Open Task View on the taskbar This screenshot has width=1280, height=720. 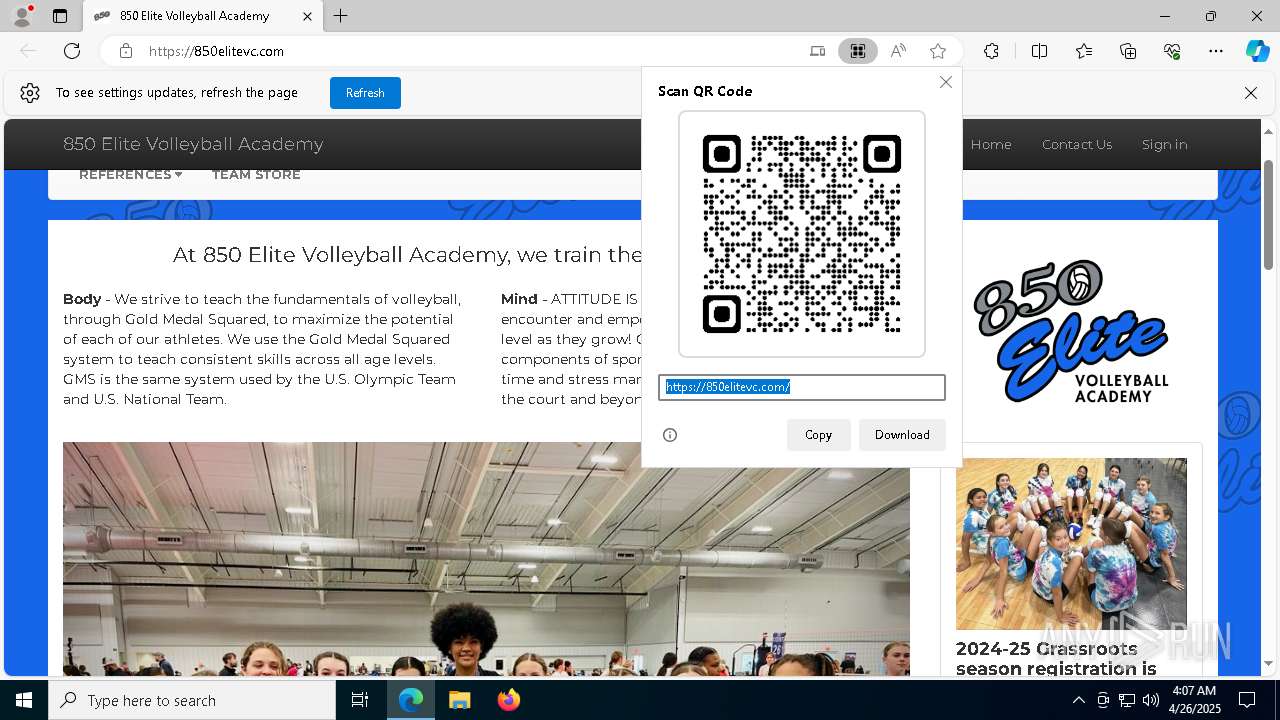[x=360, y=700]
